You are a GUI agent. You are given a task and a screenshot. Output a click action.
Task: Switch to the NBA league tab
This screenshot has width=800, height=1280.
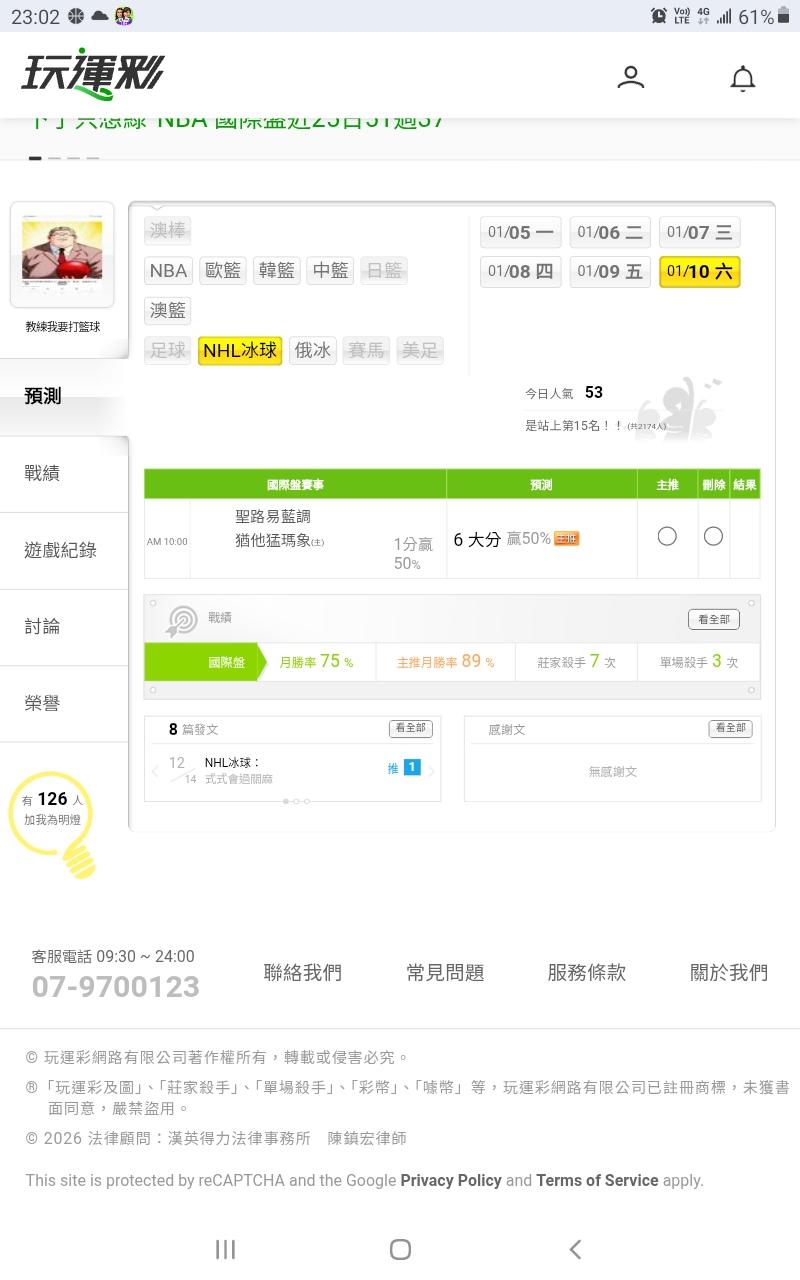point(168,270)
